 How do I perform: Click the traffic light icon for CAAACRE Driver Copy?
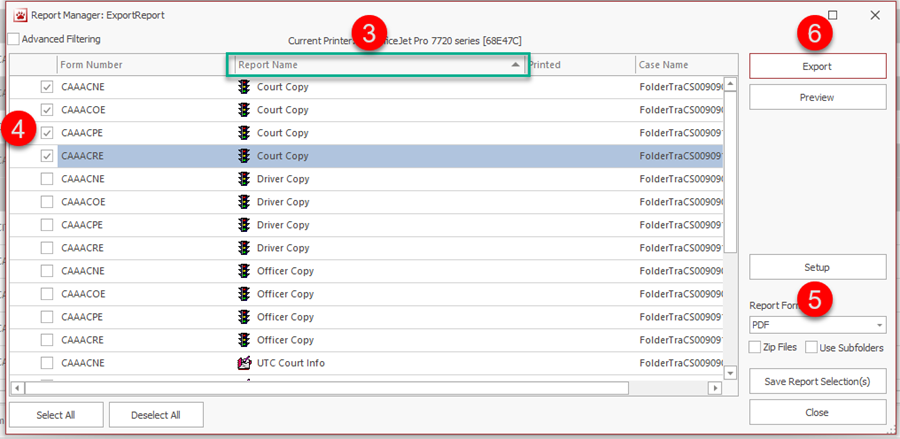(x=244, y=248)
